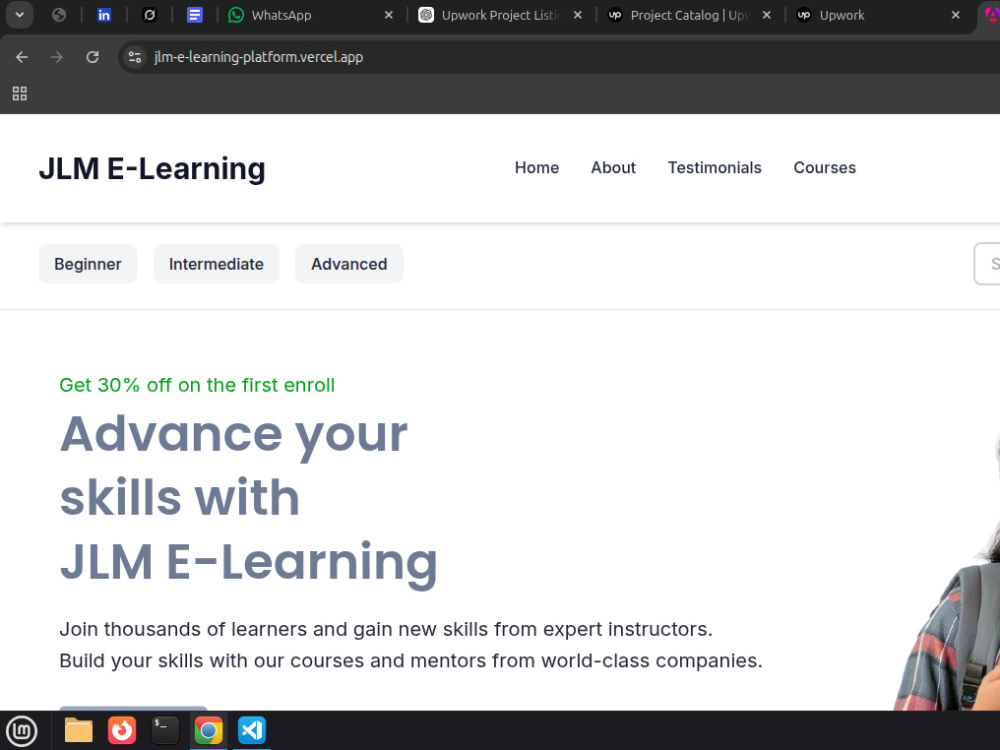
Task: Click the jlm-e-learning-platform.vercel.app address bar
Action: [x=561, y=57]
